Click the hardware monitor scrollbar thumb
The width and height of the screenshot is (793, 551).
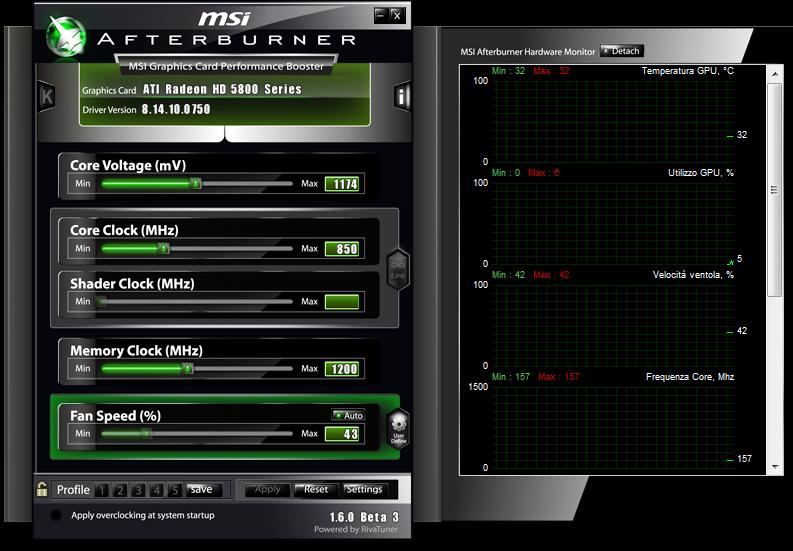775,190
